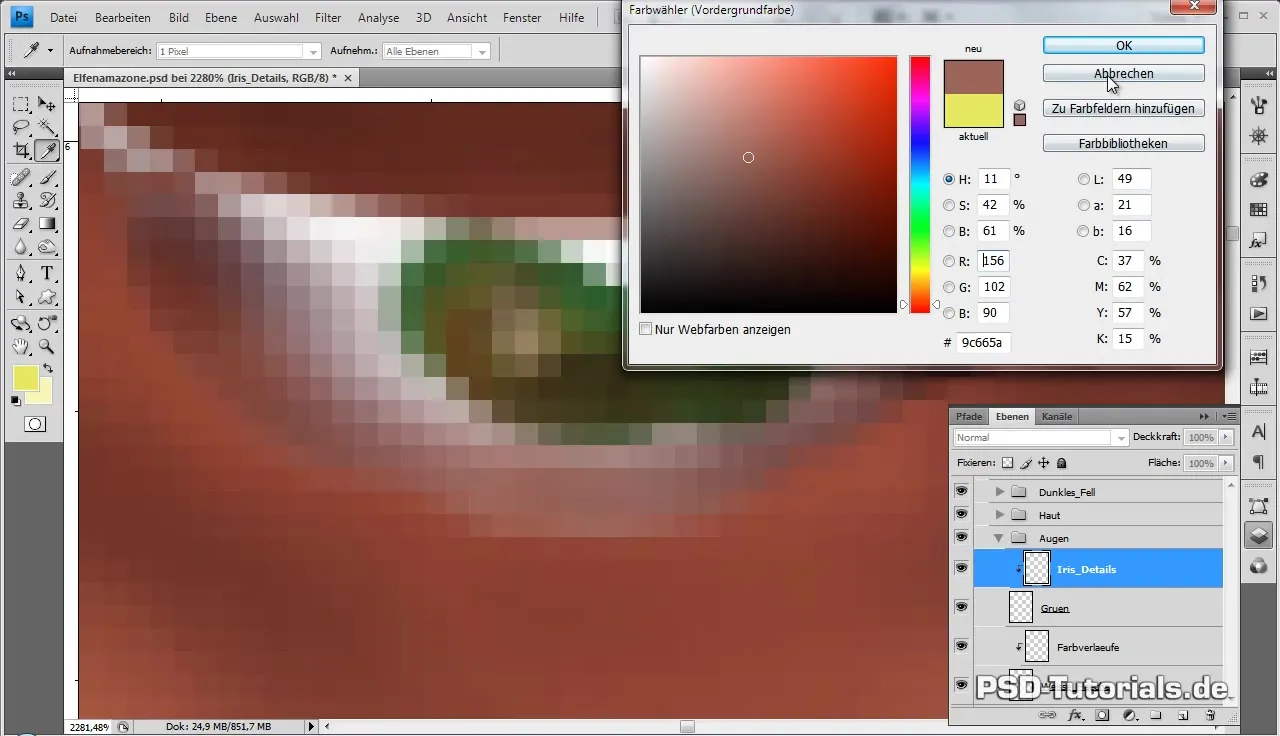Select the S saturation radio button
The image size is (1280, 736).
(949, 205)
